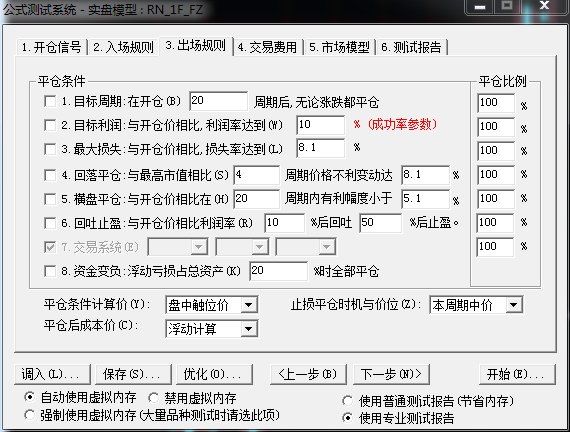Click the 最大损失 loss rate field
This screenshot has width=570, height=432.
click(x=321, y=148)
